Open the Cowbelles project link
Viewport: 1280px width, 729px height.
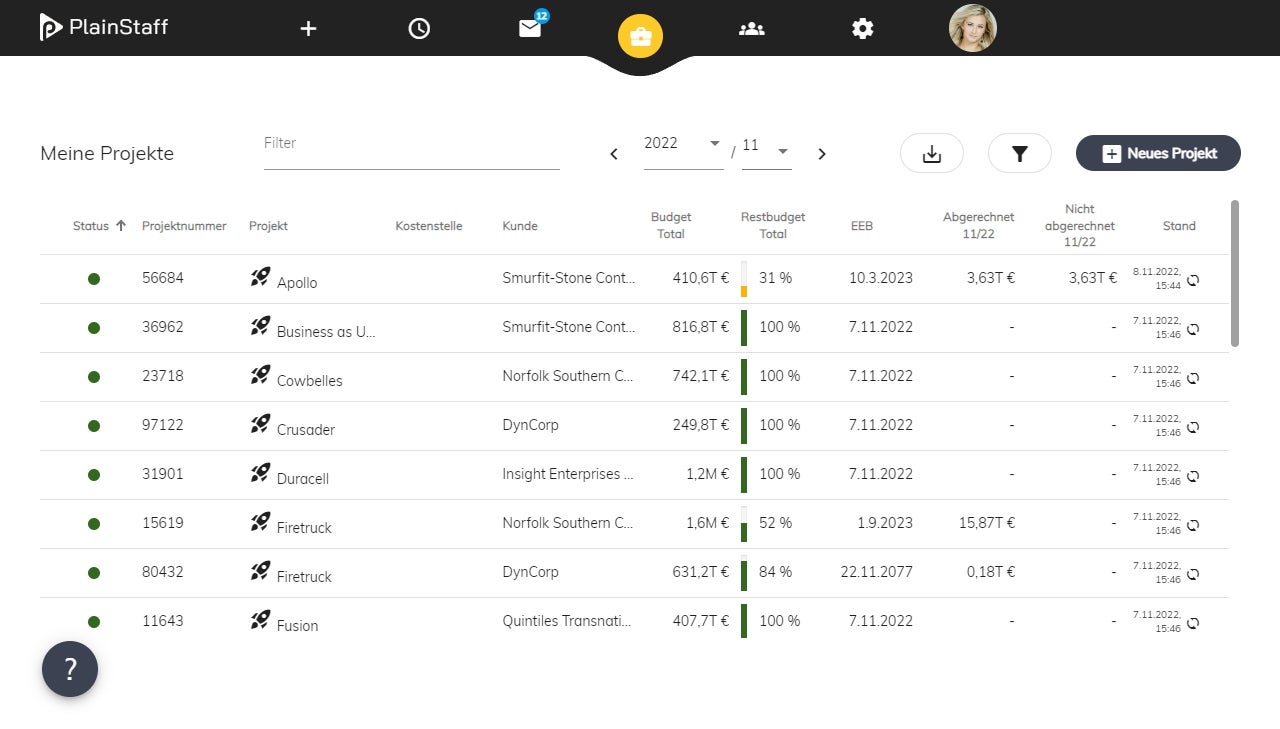(309, 381)
